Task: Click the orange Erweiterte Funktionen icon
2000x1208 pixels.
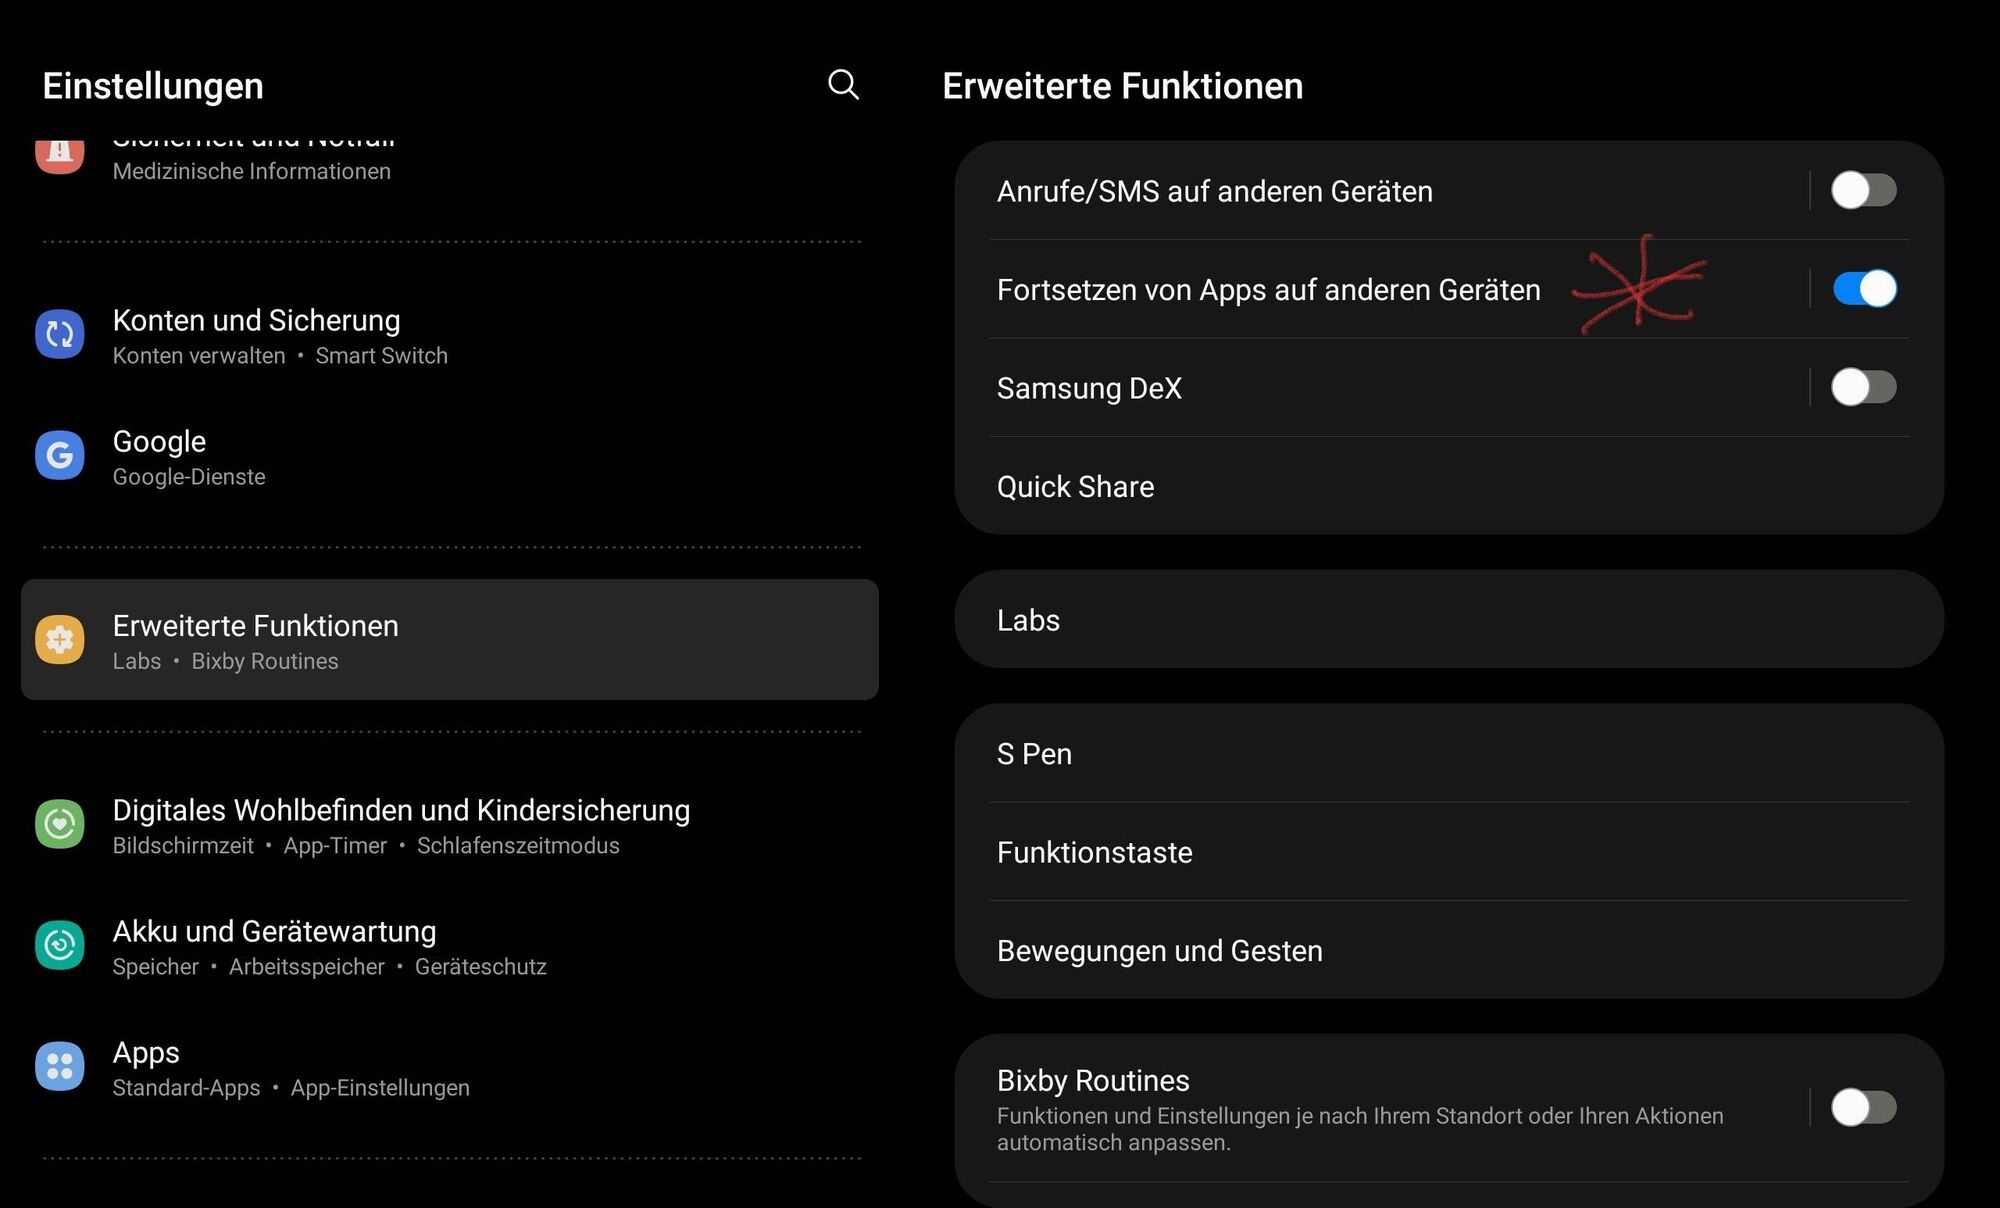Action: pos(60,639)
